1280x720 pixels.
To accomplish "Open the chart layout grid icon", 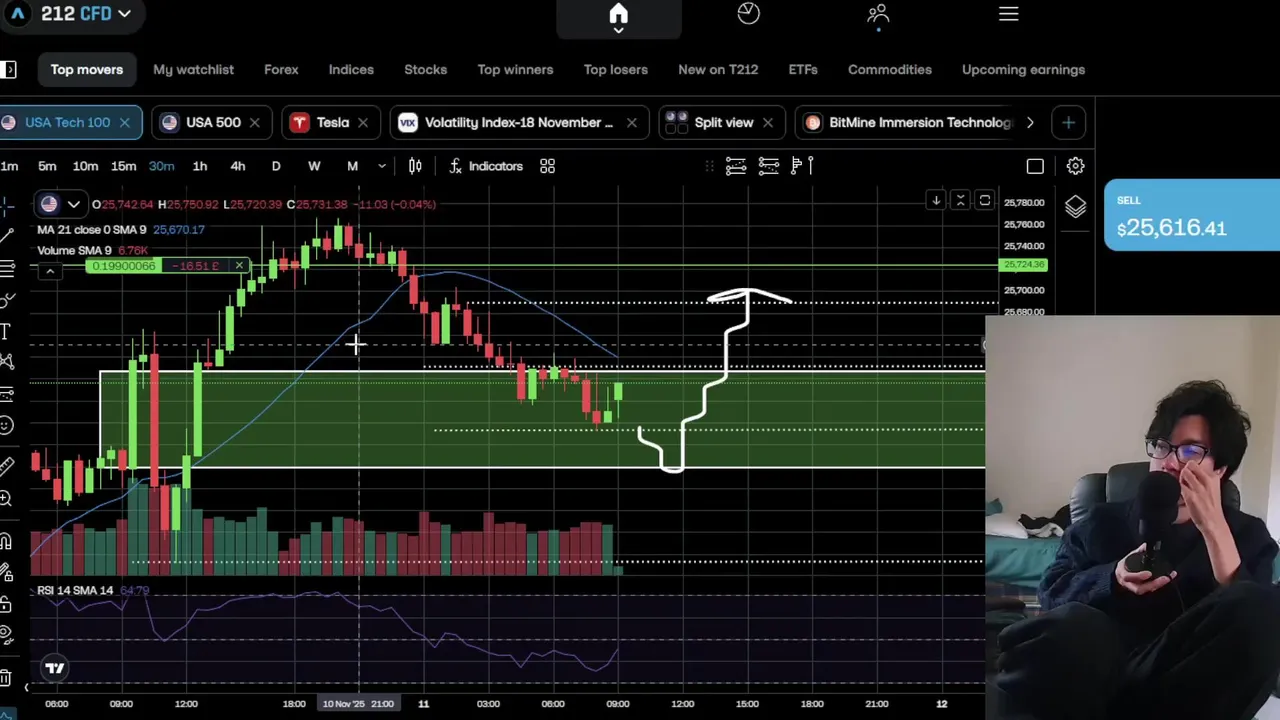I will [x=547, y=166].
